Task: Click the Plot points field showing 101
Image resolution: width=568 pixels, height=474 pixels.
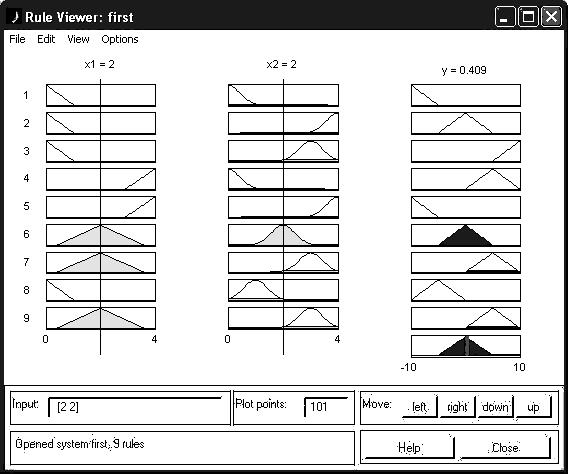Action: coord(326,407)
